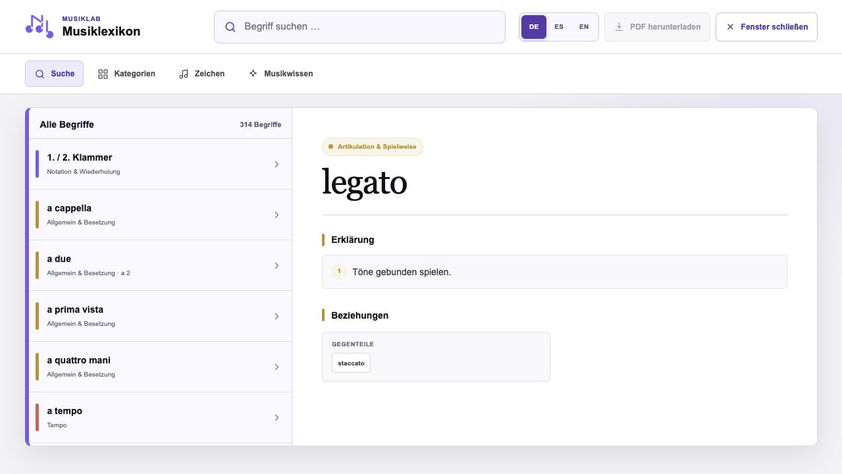
Task: Click the download icon beside PDF herunterladen
Action: pos(619,26)
